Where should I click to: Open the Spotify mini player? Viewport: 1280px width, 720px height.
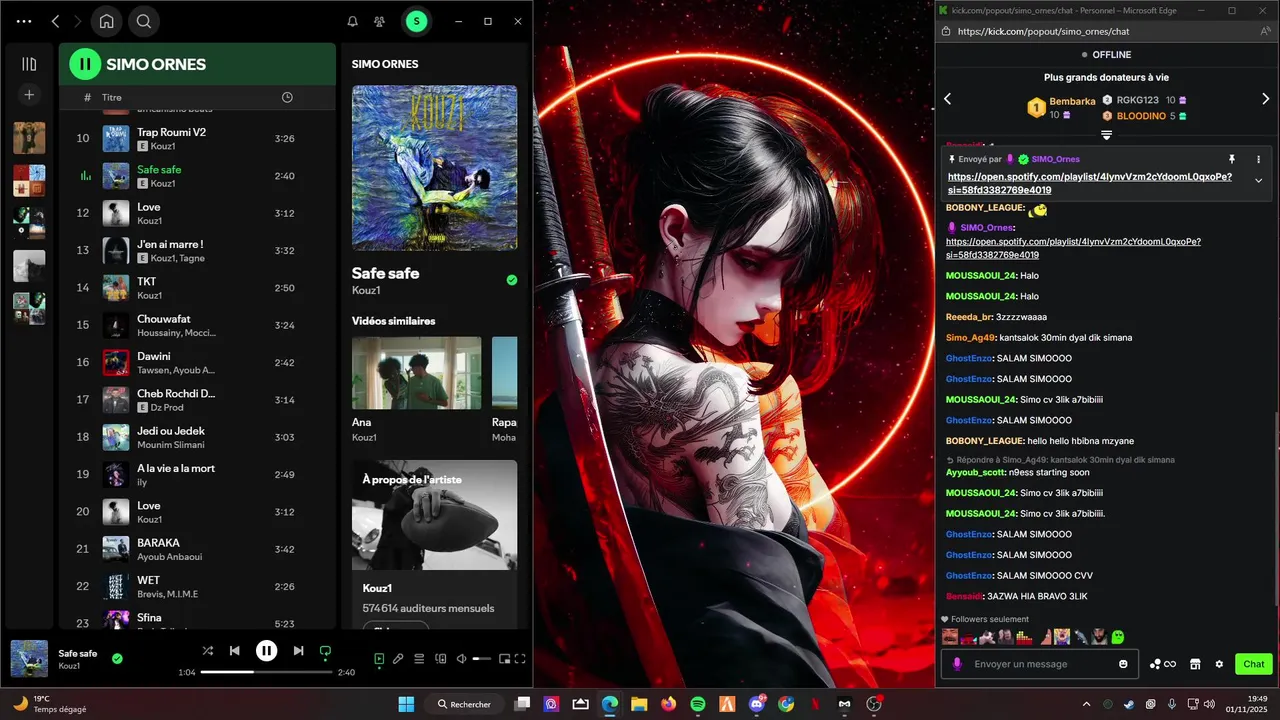click(x=504, y=659)
